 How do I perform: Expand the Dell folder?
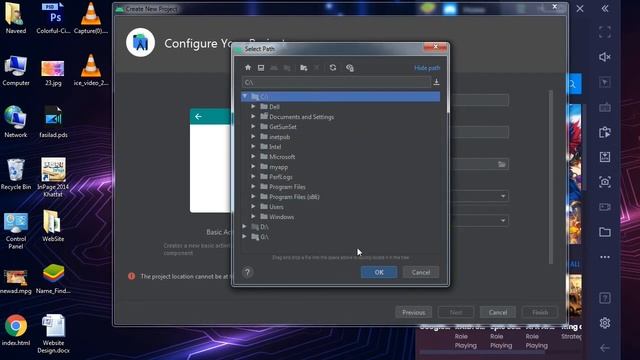tap(253, 107)
